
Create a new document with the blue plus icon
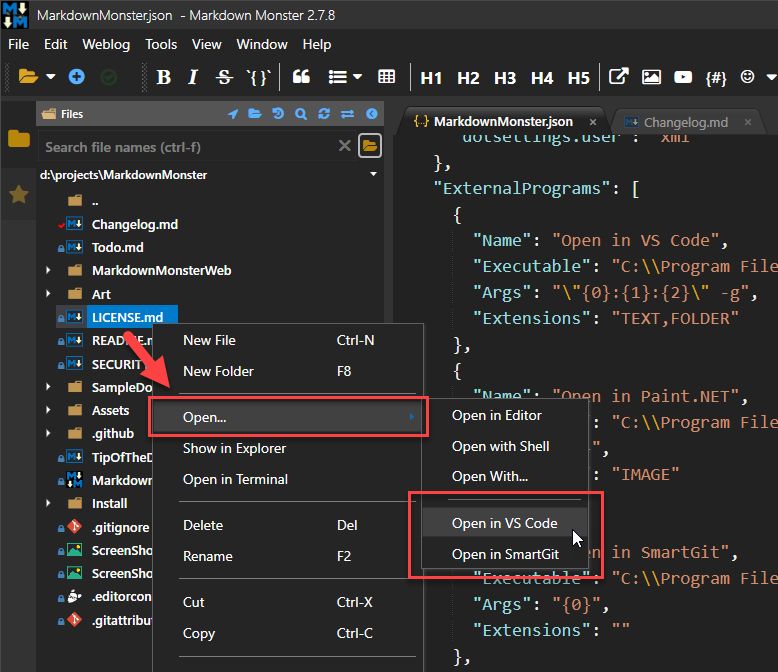(76, 76)
